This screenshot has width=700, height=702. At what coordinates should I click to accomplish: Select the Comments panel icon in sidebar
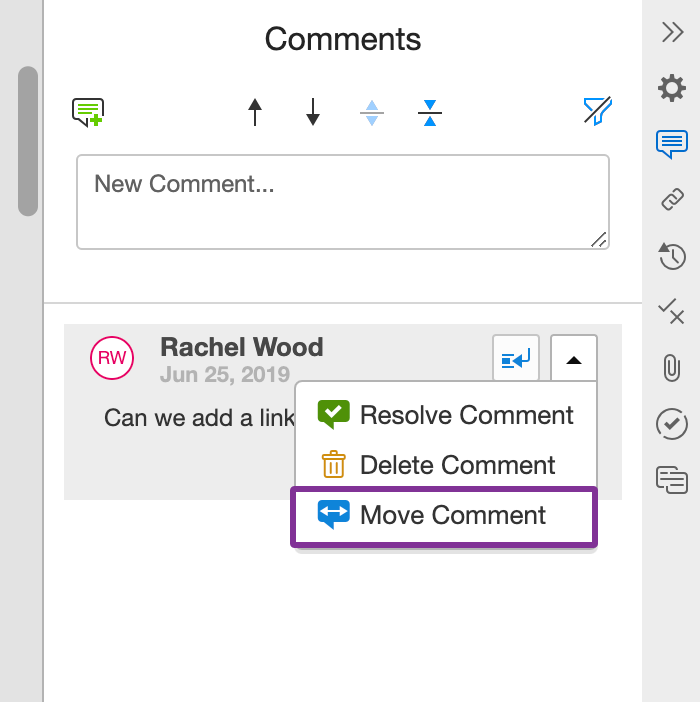point(672,144)
